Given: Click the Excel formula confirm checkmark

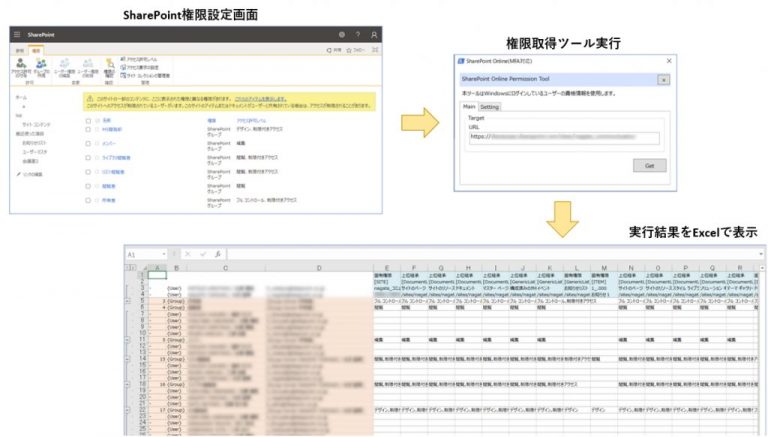Looking at the screenshot, I should click(x=203, y=254).
